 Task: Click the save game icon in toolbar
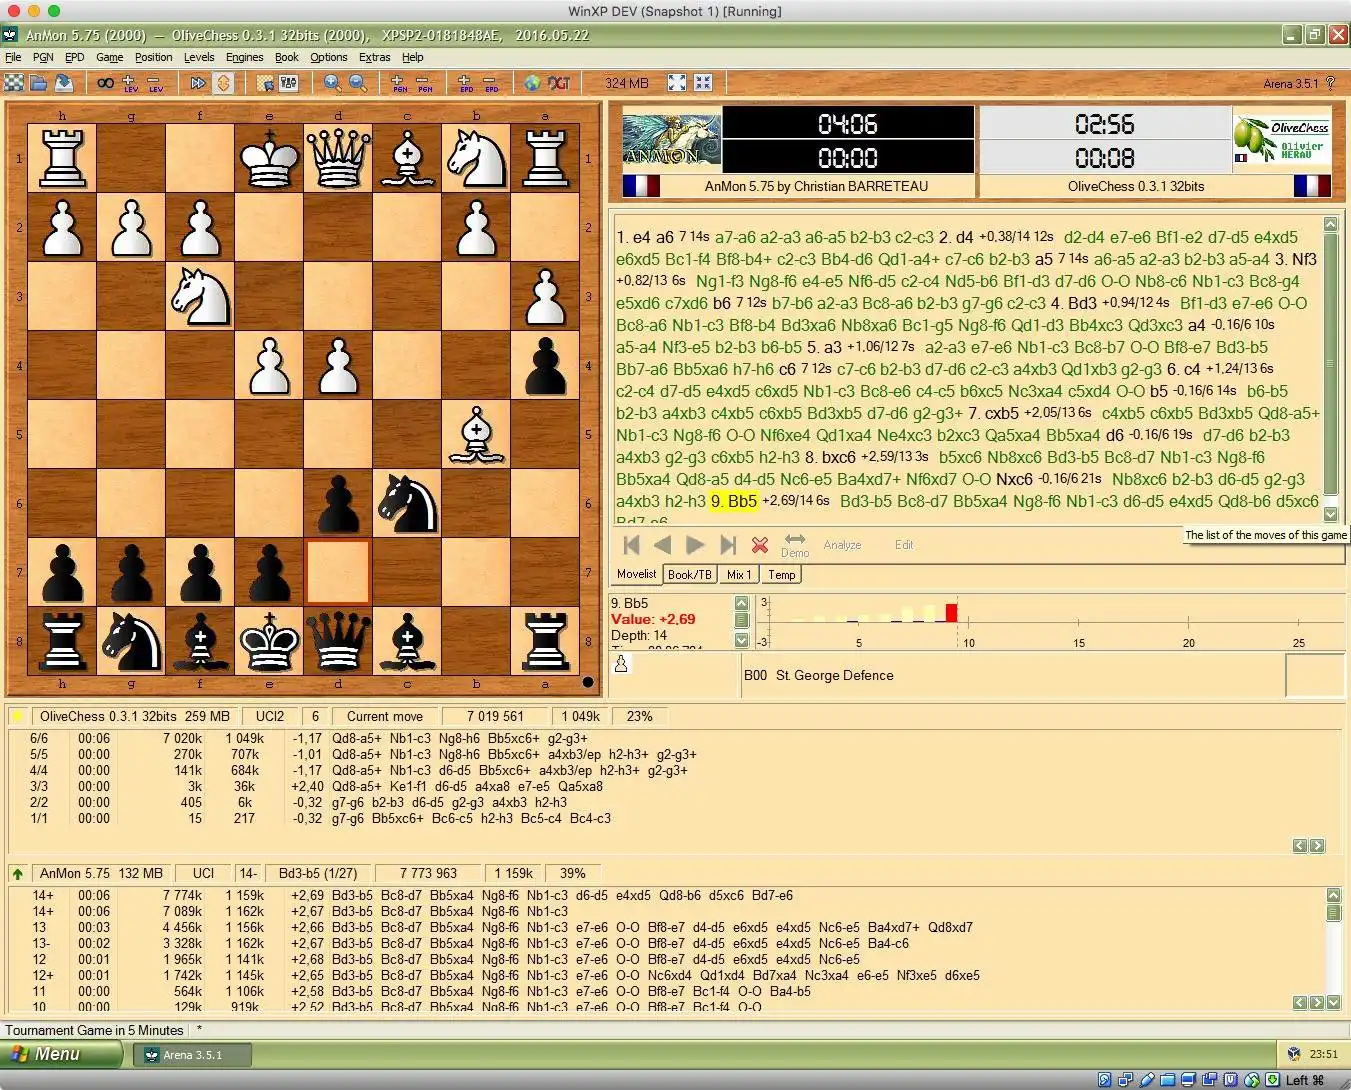coord(63,83)
